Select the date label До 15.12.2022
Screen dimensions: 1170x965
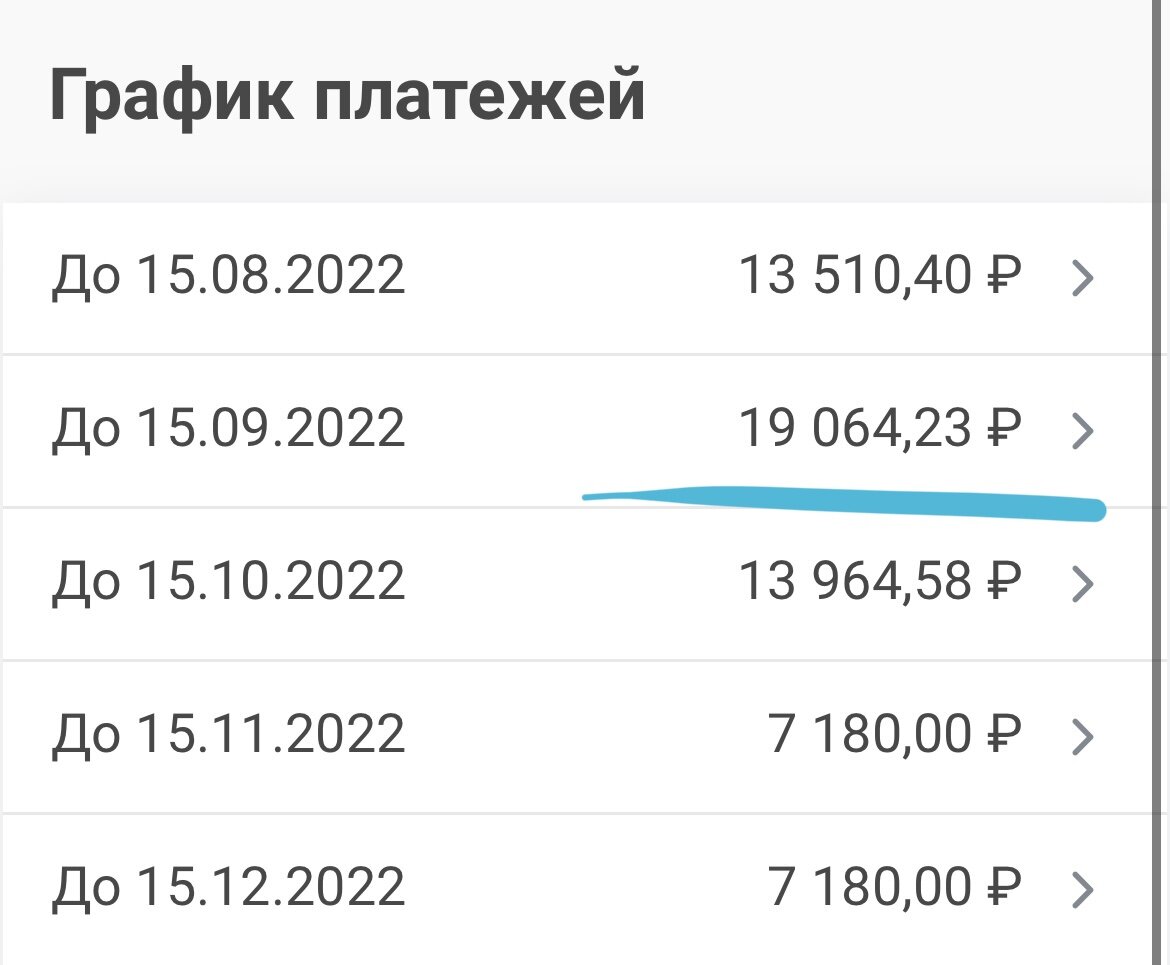click(x=230, y=886)
